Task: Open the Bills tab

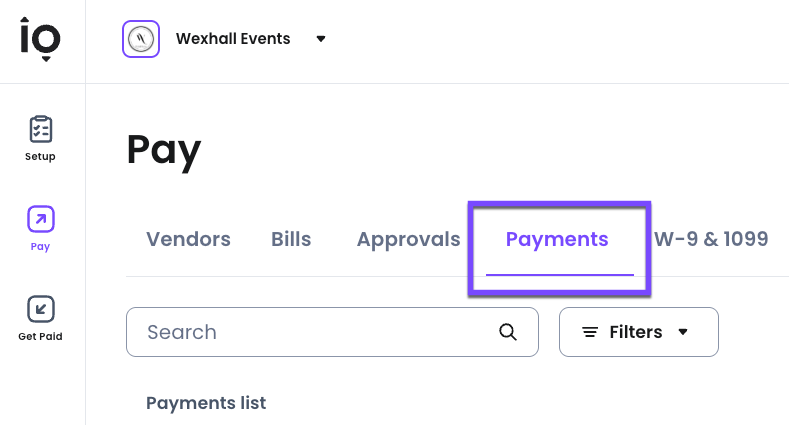Action: [x=291, y=240]
